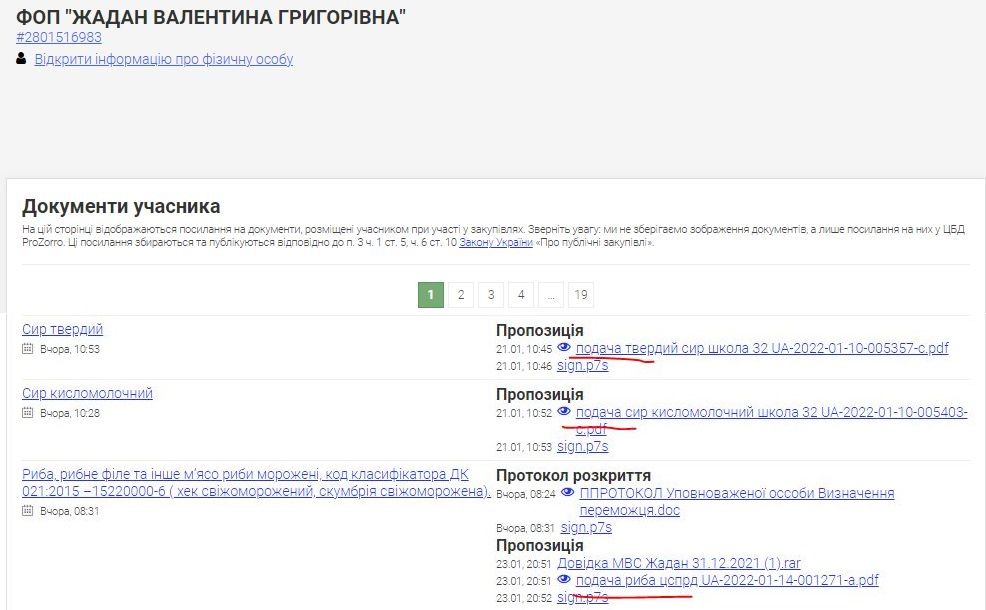The height and width of the screenshot is (610, 986).
Task: Open page 3 in pagination
Action: [x=490, y=294]
